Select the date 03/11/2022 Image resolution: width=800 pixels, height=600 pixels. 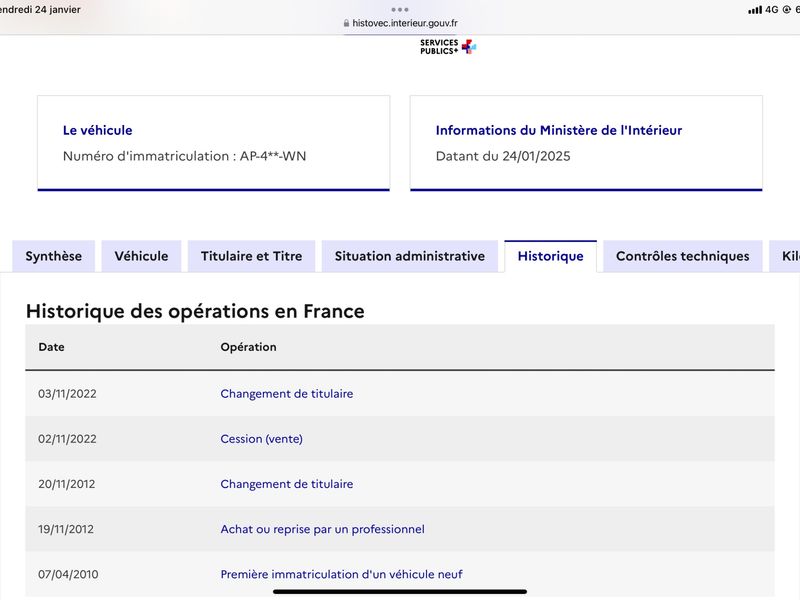[x=67, y=394]
